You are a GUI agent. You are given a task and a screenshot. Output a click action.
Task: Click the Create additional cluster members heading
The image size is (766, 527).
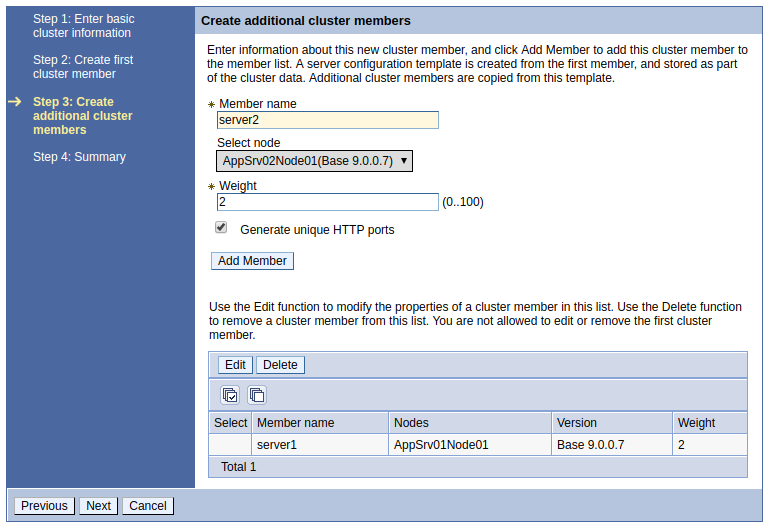pos(306,21)
